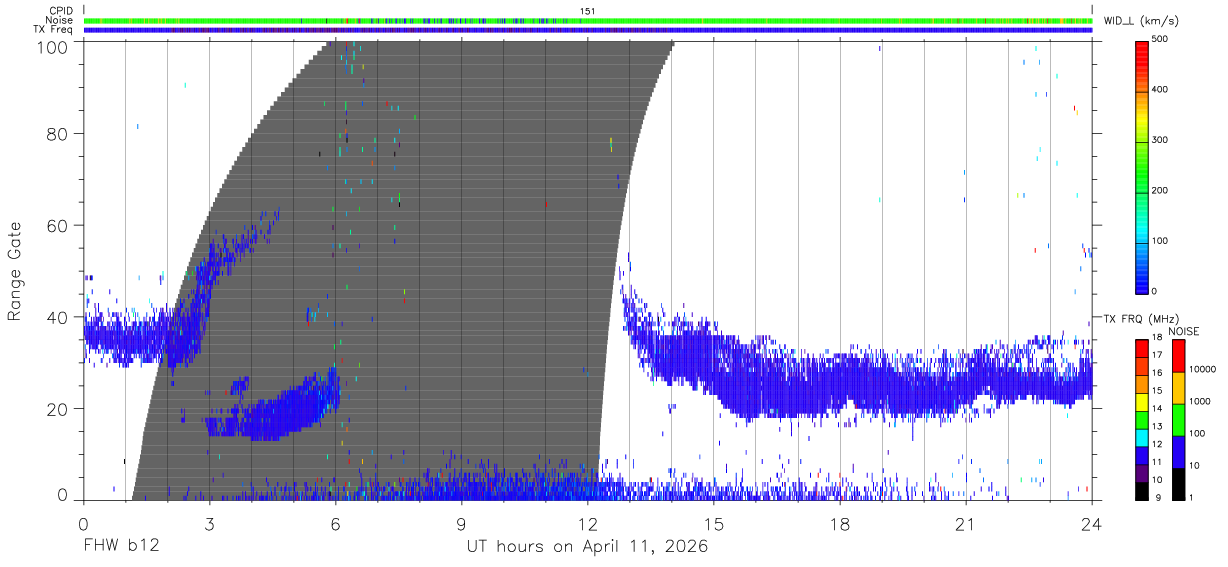Click the CPID value 151
The width and height of the screenshot is (1228, 567).
(x=588, y=11)
